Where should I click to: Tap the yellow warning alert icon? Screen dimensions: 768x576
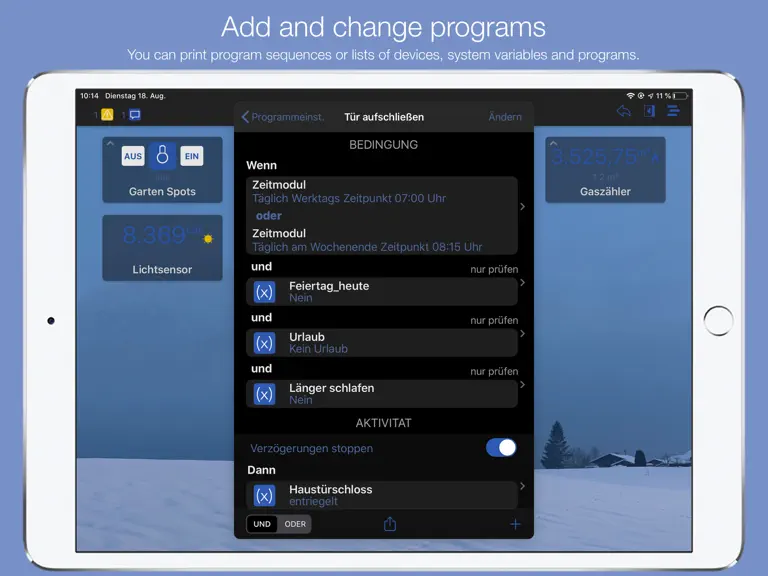107,115
